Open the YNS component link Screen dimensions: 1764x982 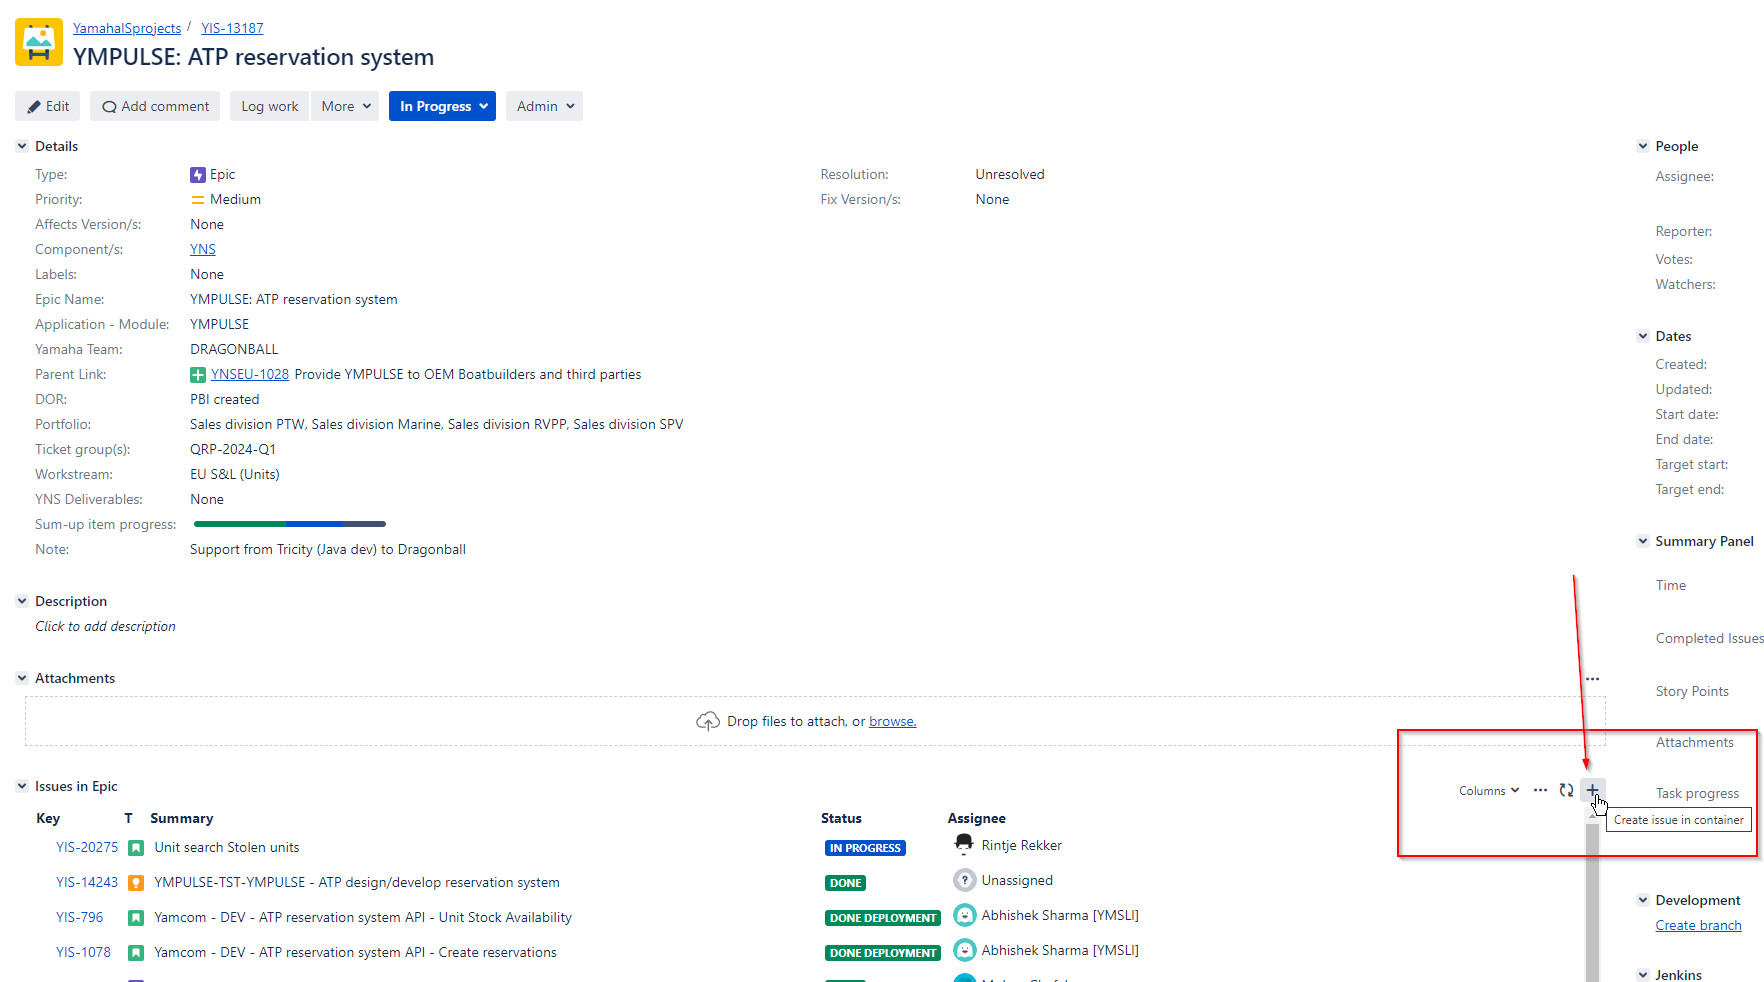coord(203,249)
